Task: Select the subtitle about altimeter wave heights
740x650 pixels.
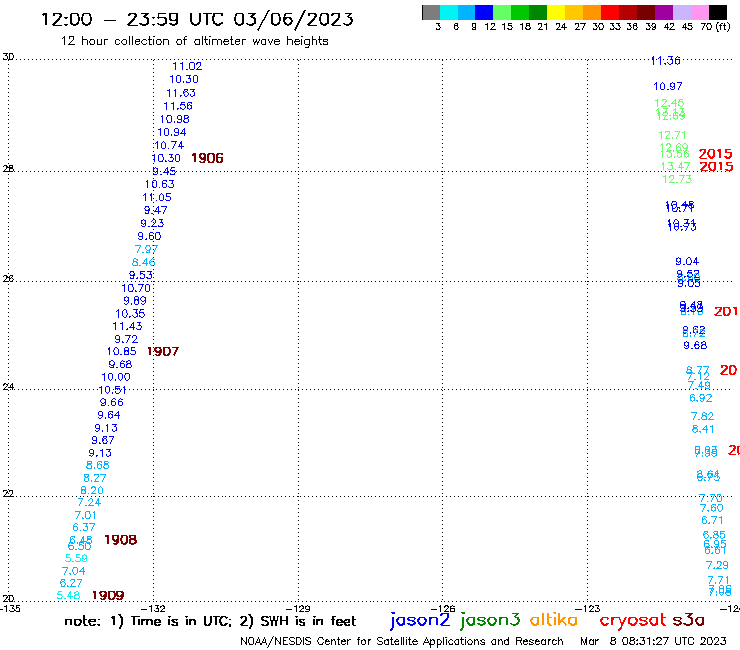Action: [194, 42]
